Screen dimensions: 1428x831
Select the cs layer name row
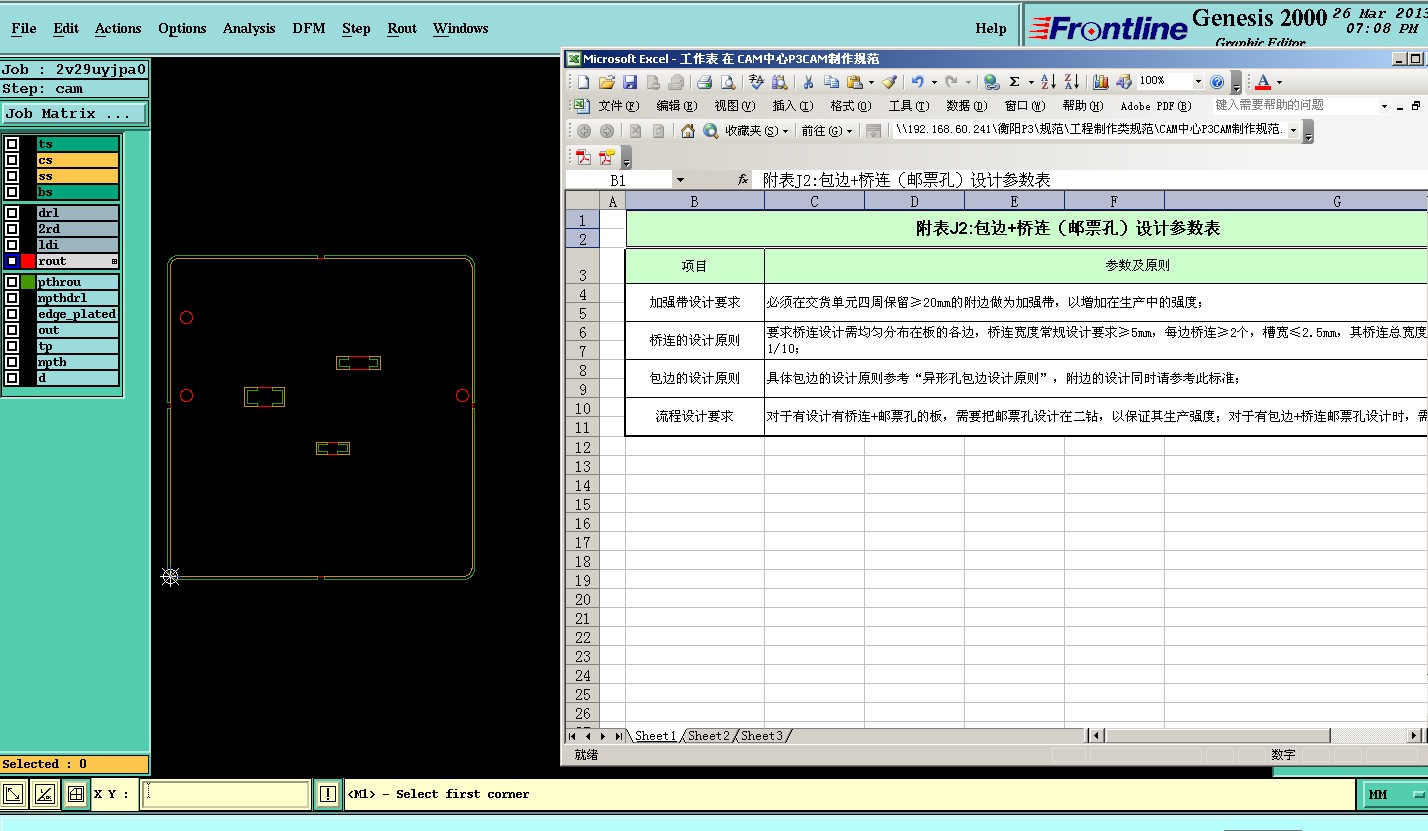point(77,160)
